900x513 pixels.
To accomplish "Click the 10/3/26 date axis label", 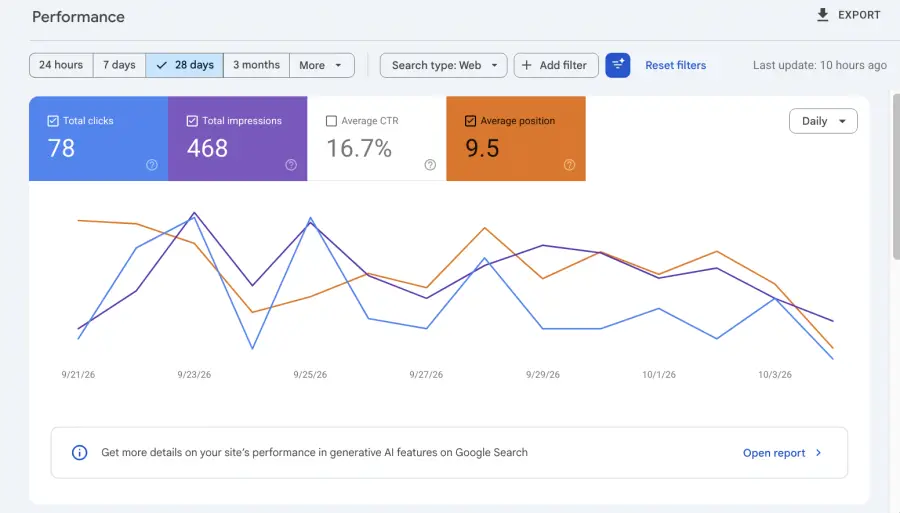I will (x=775, y=375).
